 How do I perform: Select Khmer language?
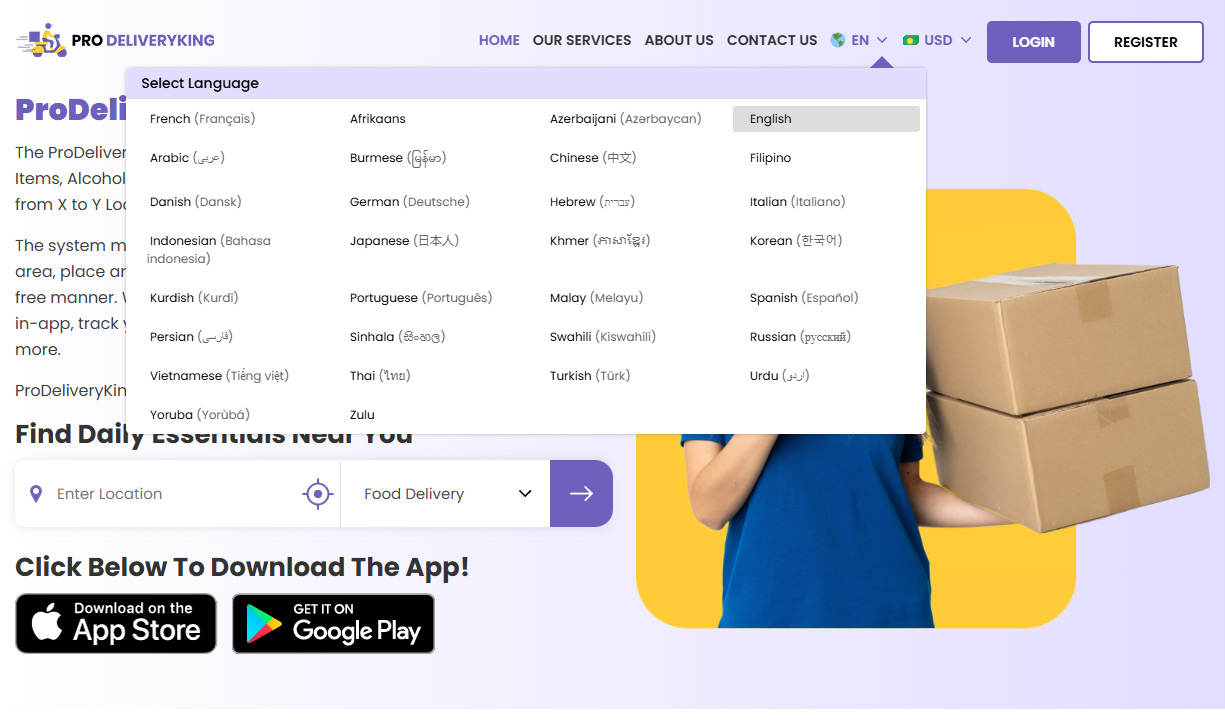point(600,241)
